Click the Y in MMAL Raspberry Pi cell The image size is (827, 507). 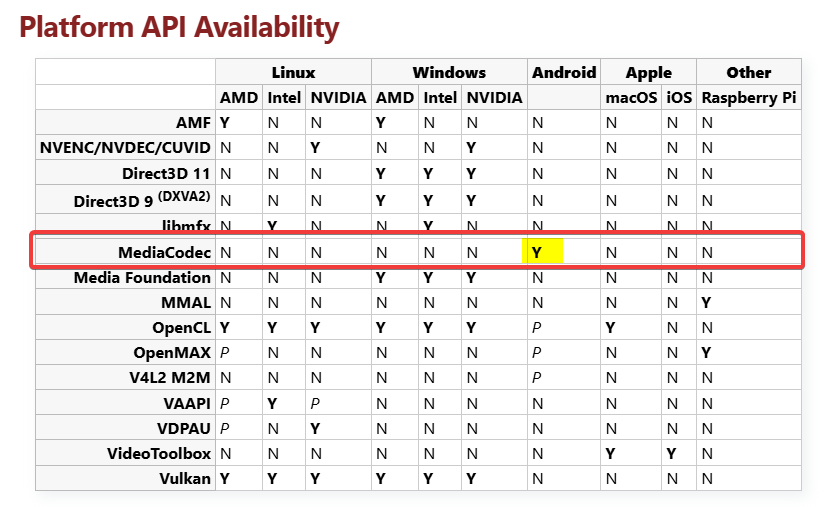(706, 303)
